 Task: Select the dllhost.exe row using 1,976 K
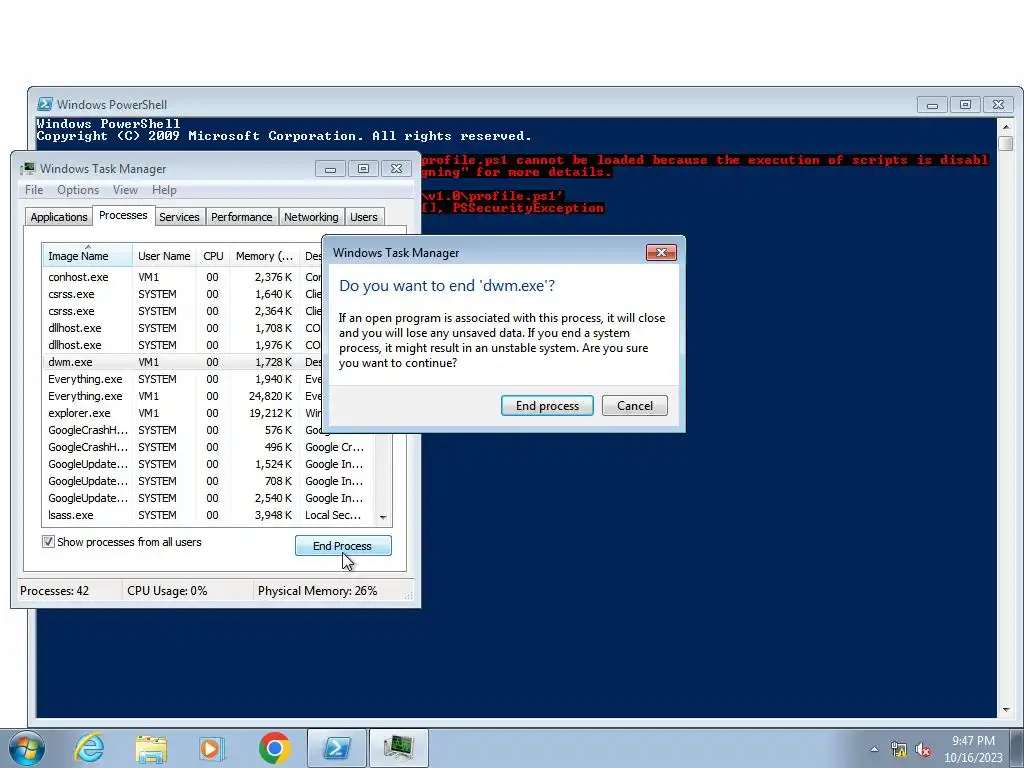[x=183, y=345]
